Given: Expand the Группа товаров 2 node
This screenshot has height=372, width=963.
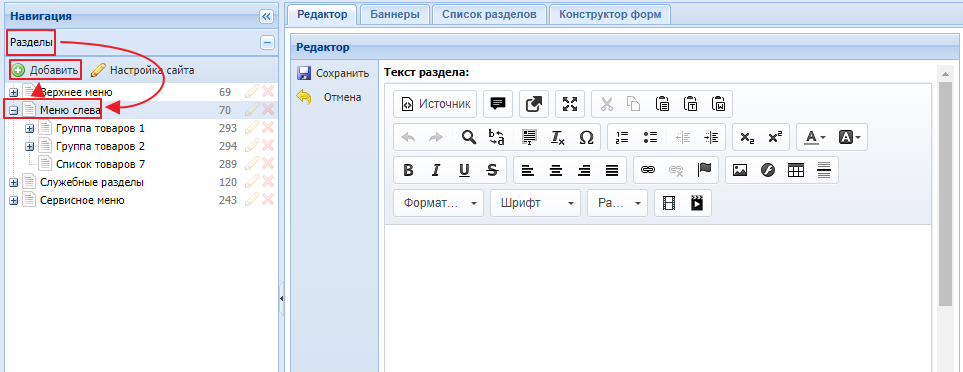Looking at the screenshot, I should pos(29,147).
